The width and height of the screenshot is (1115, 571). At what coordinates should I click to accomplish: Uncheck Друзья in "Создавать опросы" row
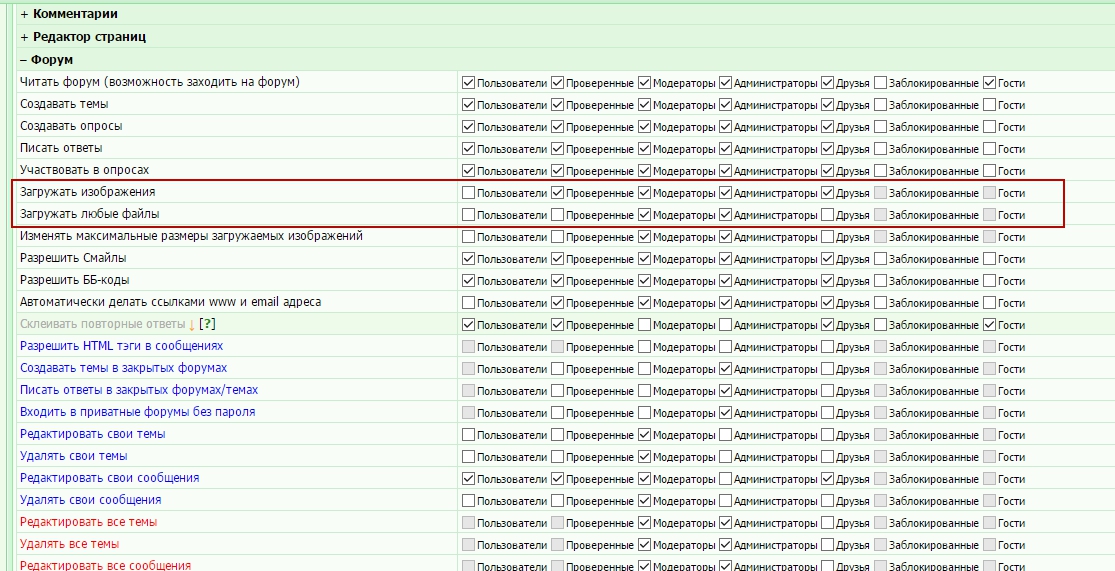coord(828,126)
